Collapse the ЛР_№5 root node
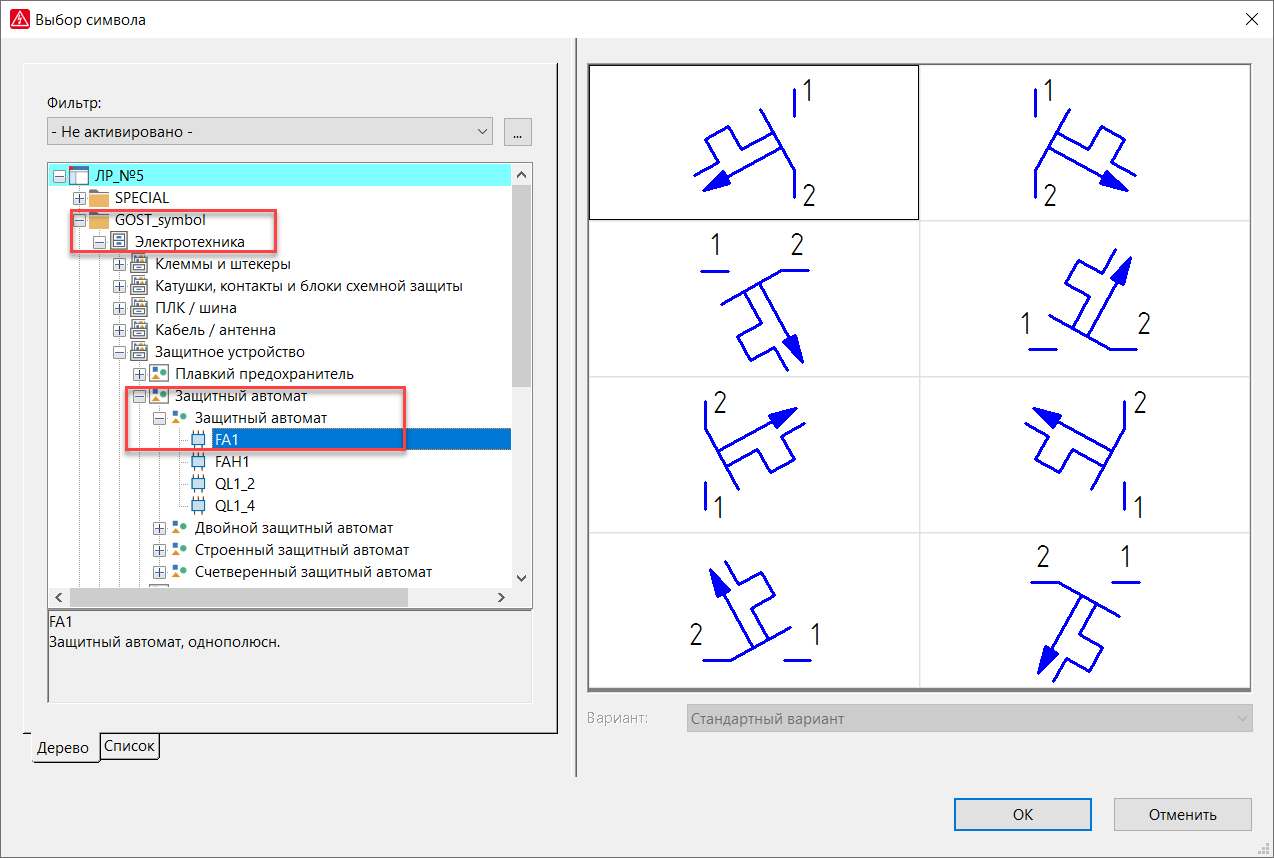 (59, 176)
